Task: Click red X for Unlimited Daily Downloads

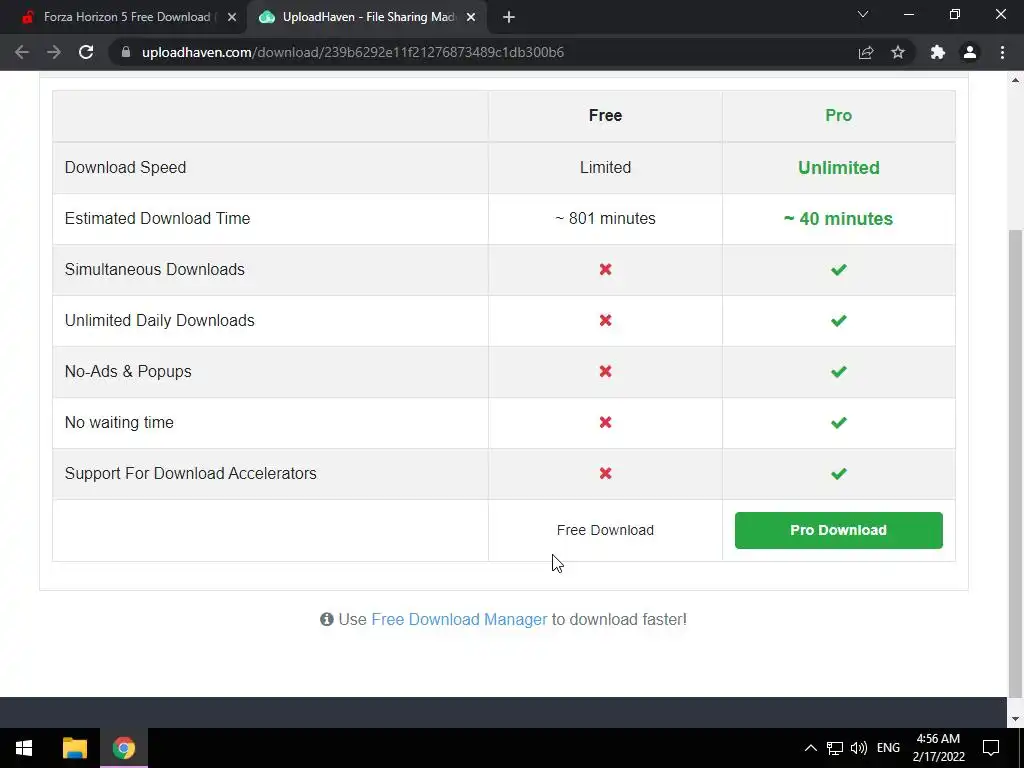Action: 605,320
